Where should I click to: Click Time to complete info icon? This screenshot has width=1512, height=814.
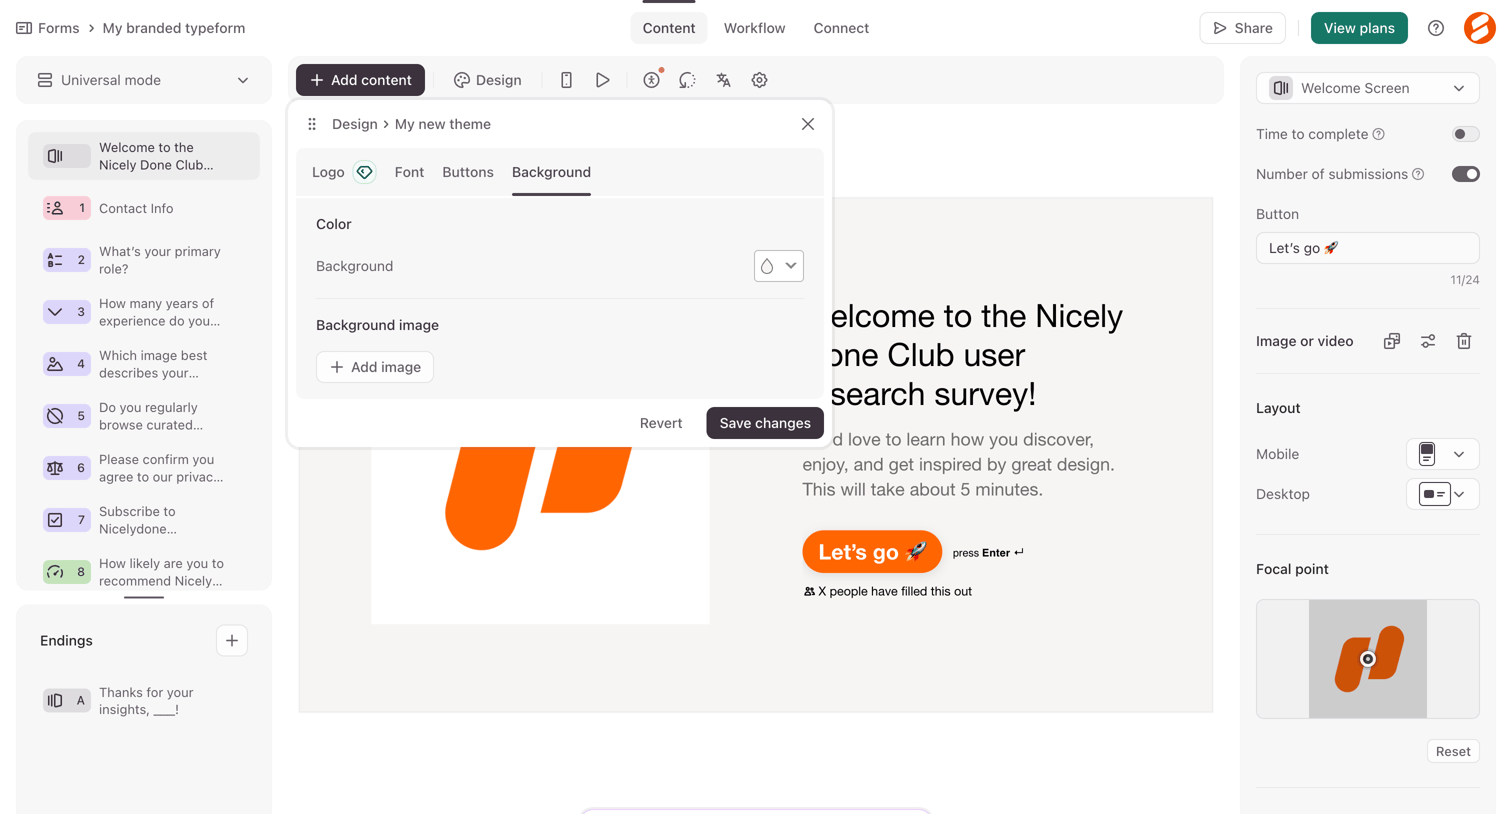(1379, 134)
